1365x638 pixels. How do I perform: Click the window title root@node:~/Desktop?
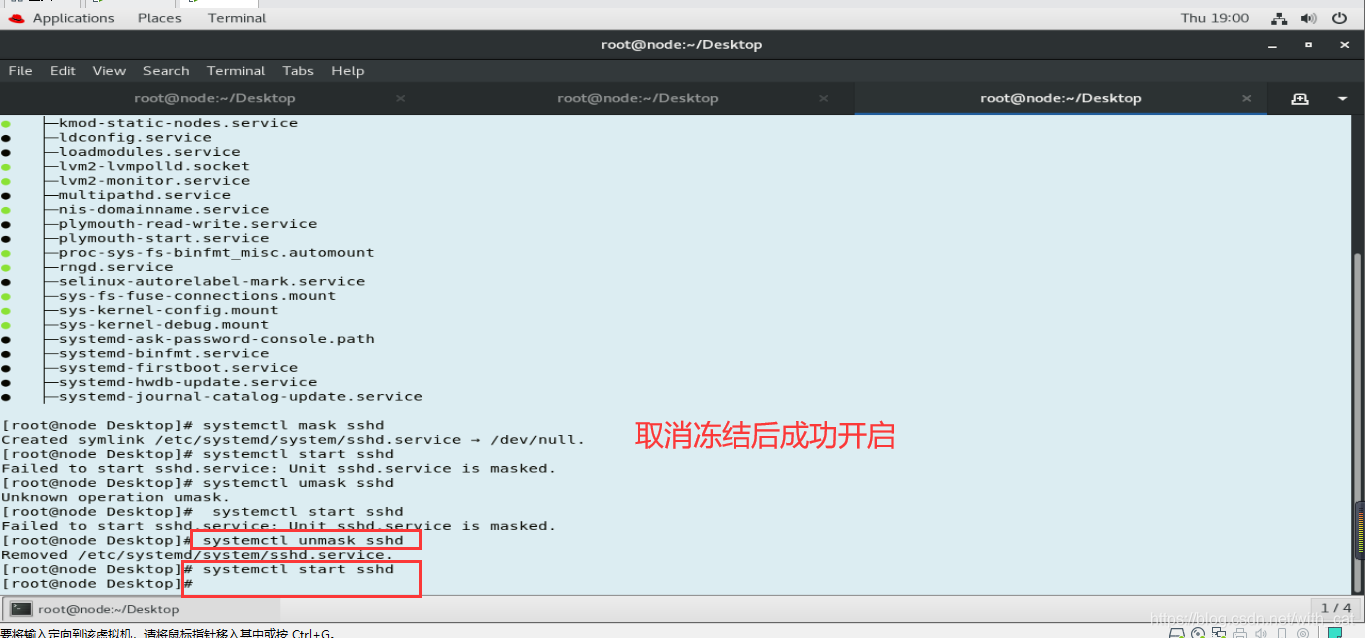pos(681,45)
